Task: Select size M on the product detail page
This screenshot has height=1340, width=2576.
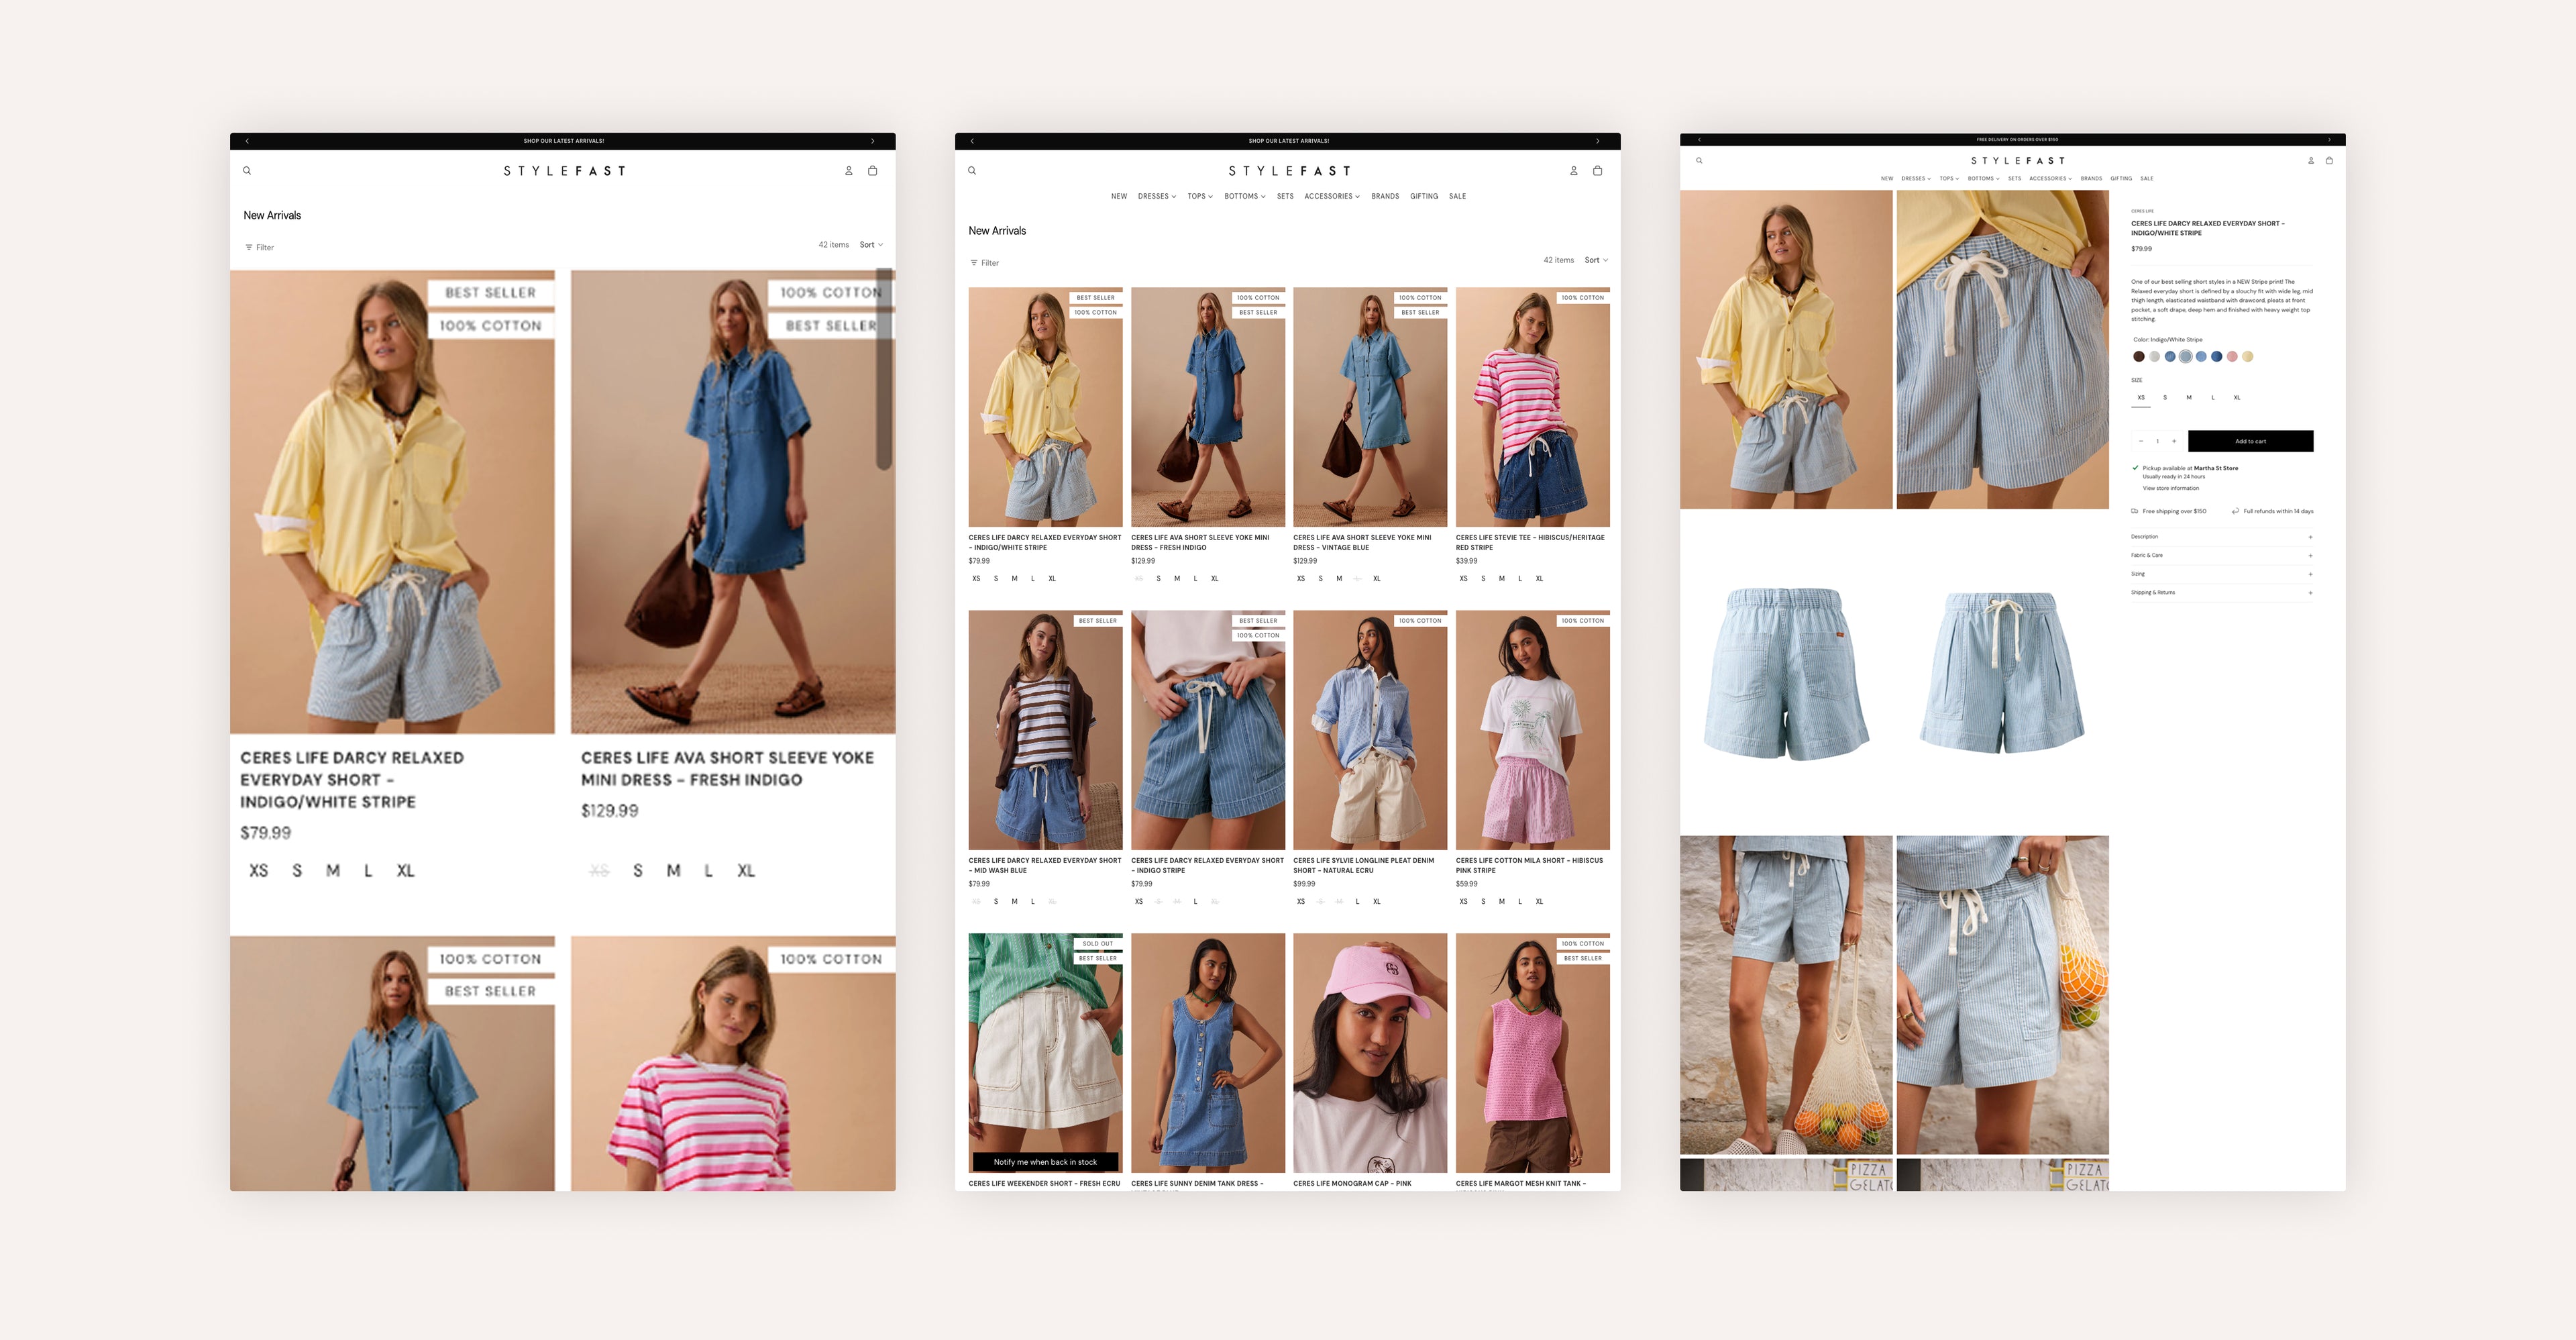Action: point(2189,398)
